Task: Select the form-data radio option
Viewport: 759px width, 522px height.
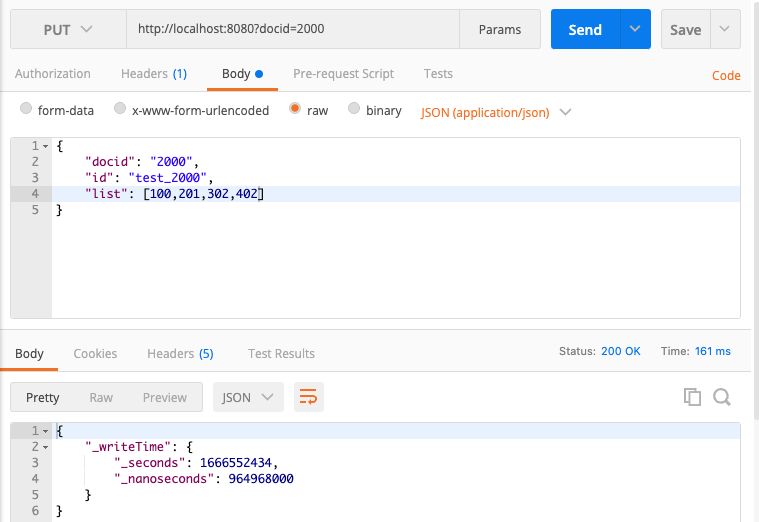Action: (x=26, y=108)
